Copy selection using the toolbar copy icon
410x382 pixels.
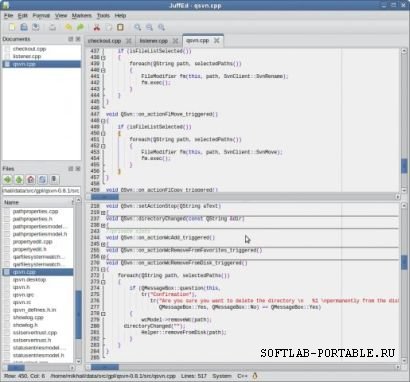click(108, 27)
